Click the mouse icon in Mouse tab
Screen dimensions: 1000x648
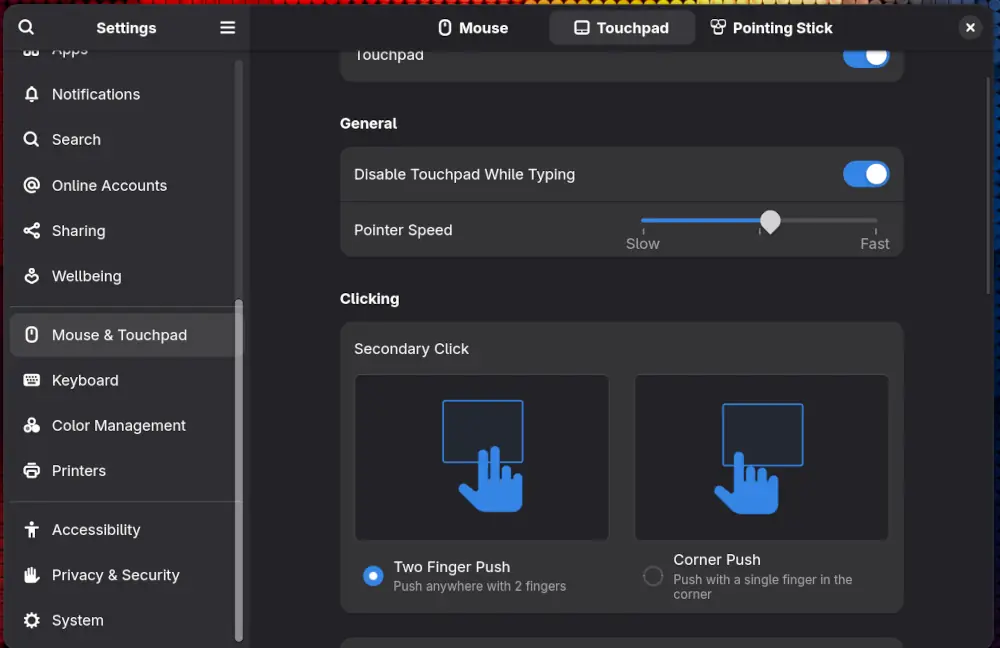coord(445,28)
